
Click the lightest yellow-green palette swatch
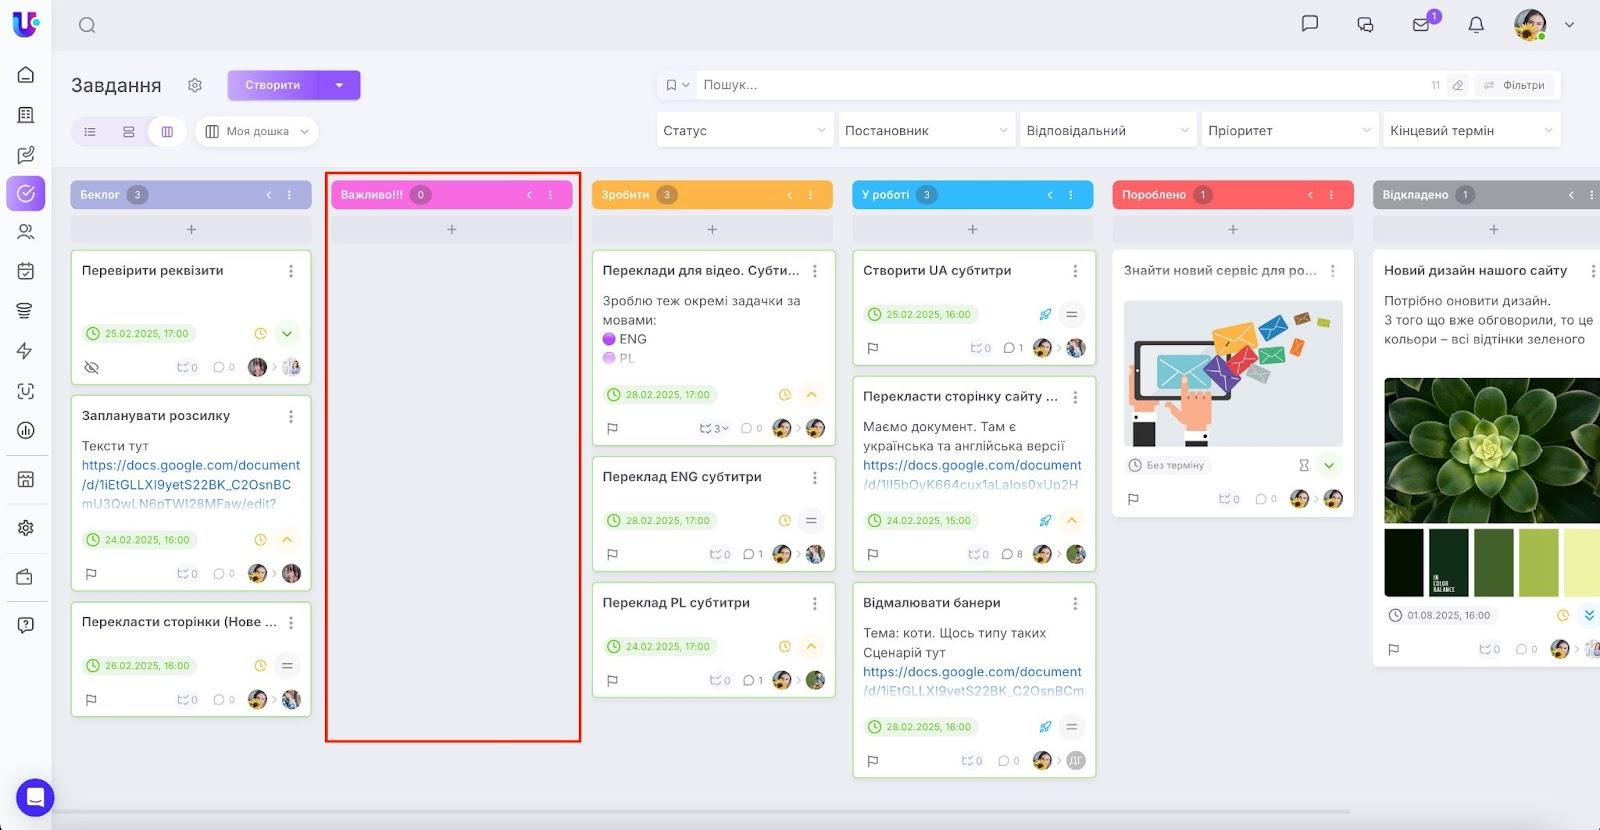pos(1582,562)
